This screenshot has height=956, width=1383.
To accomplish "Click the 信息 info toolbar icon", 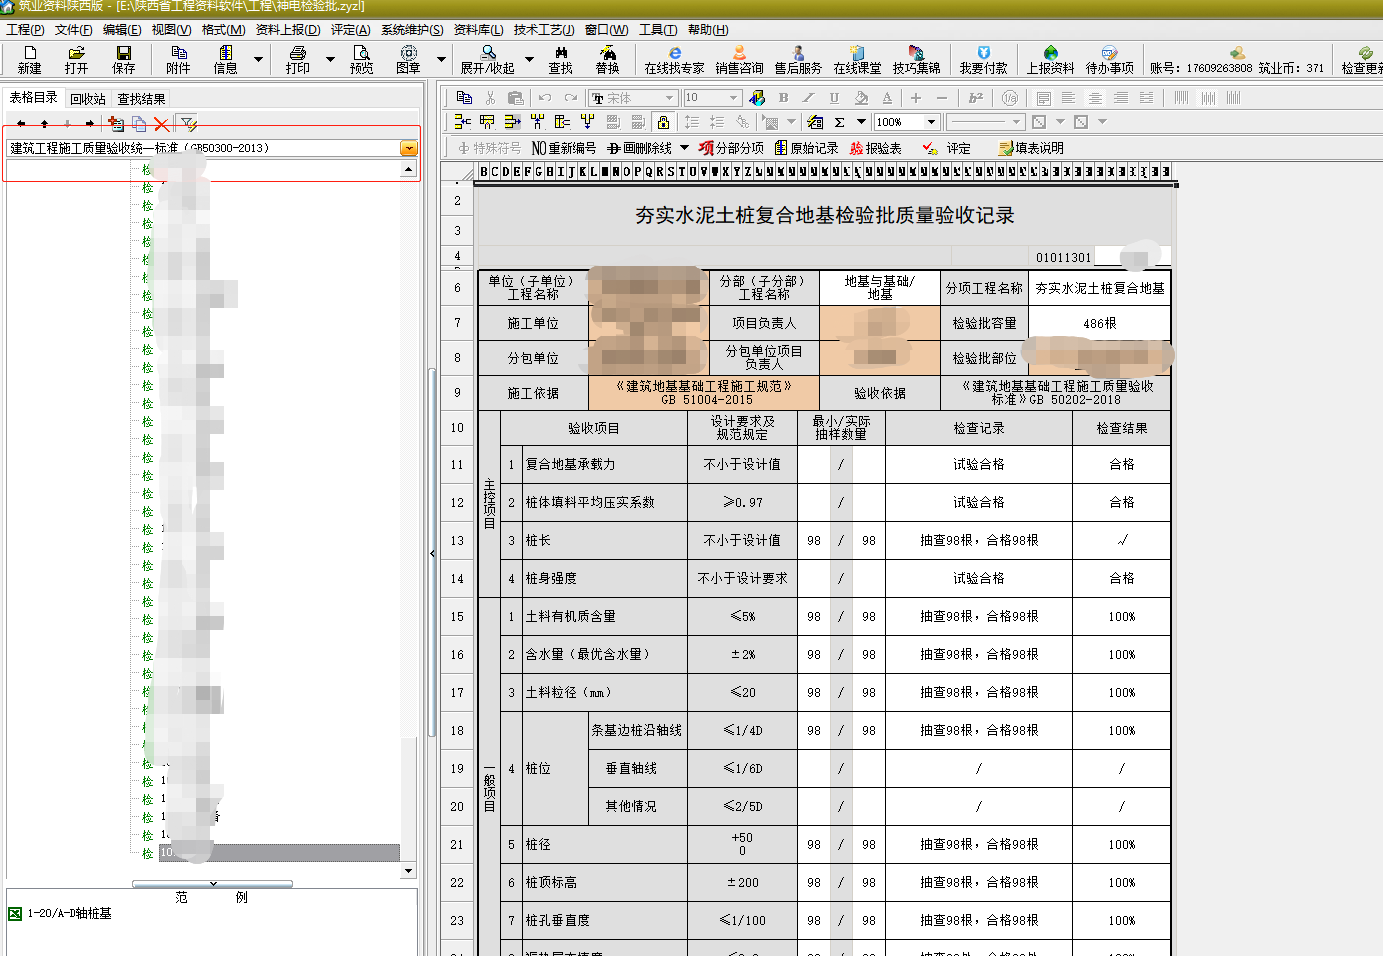I will point(225,59).
